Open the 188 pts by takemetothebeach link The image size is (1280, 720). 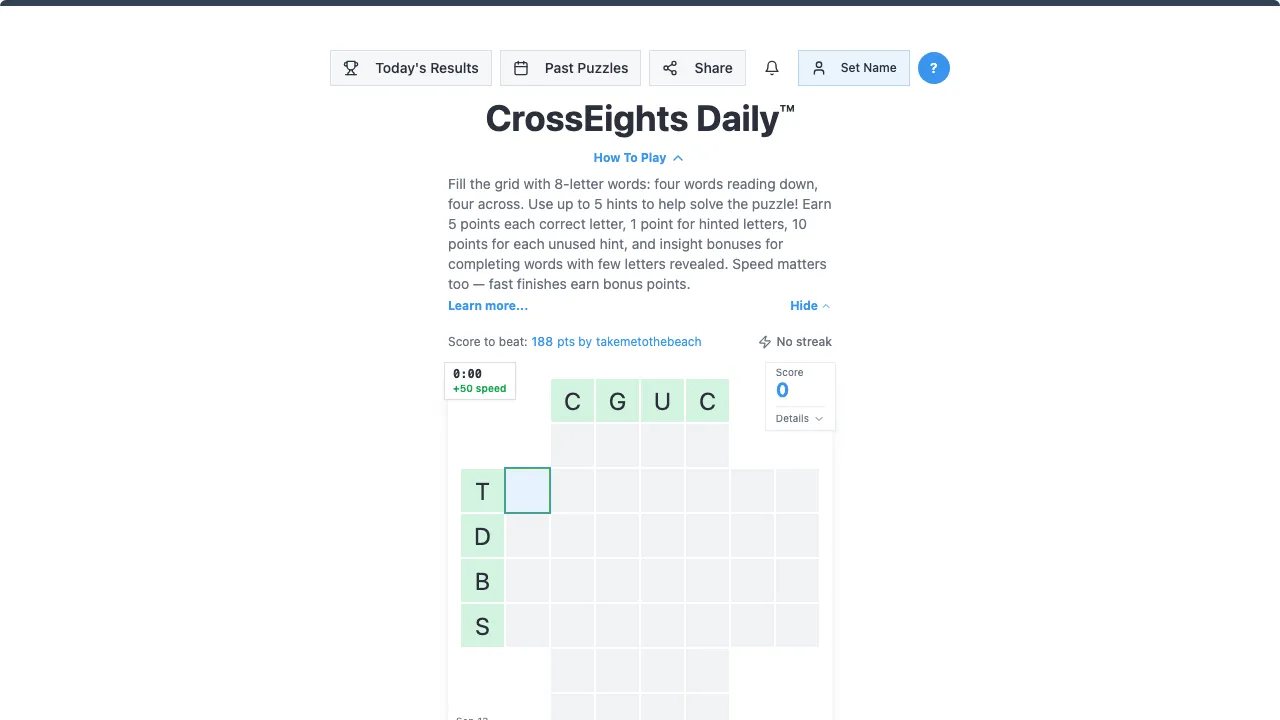pyautogui.click(x=616, y=342)
